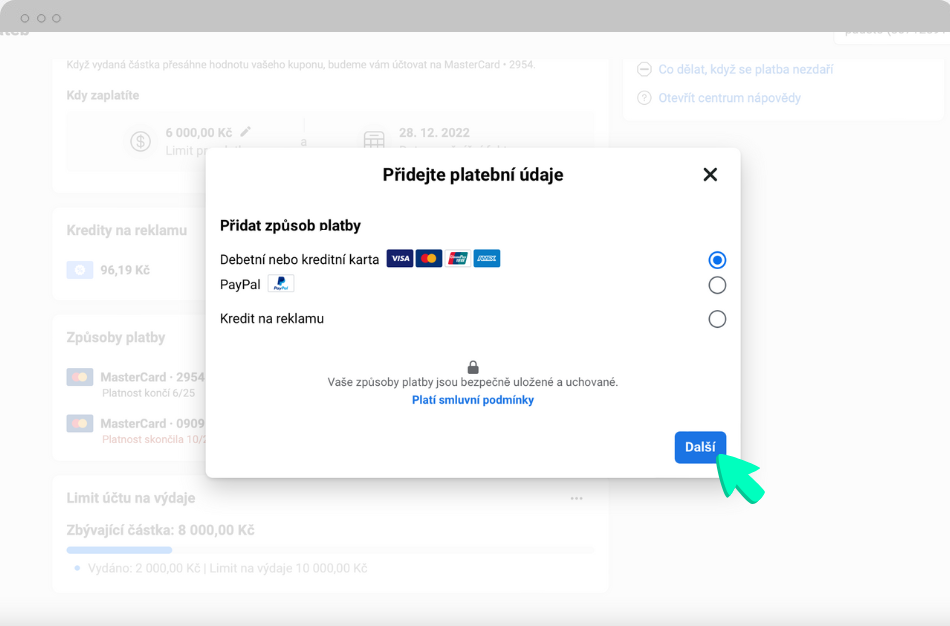Click the UnionPay card logo
Screen dimensions: 950x626
coord(458,259)
